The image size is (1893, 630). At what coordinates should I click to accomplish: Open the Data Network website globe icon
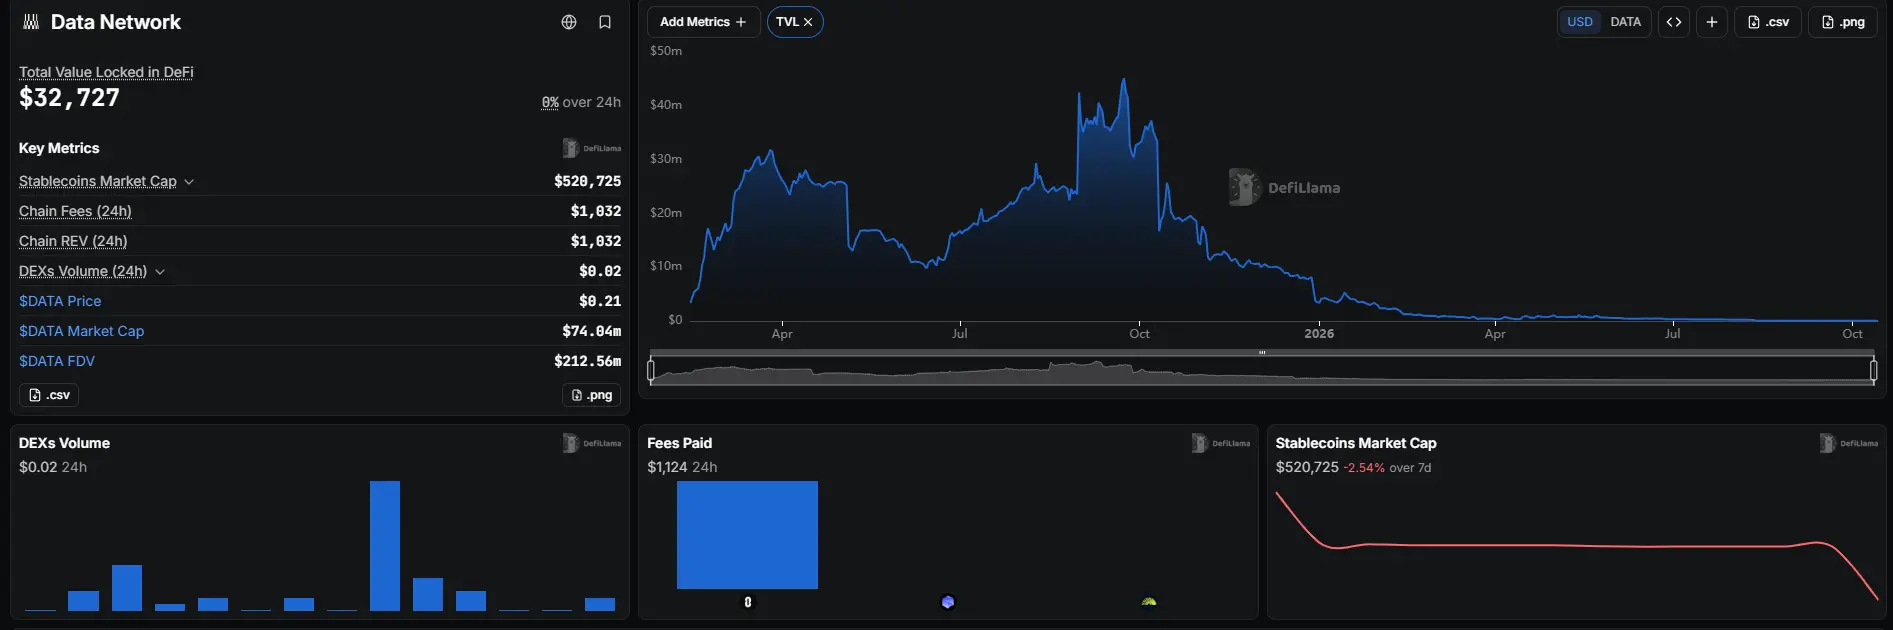pyautogui.click(x=569, y=22)
